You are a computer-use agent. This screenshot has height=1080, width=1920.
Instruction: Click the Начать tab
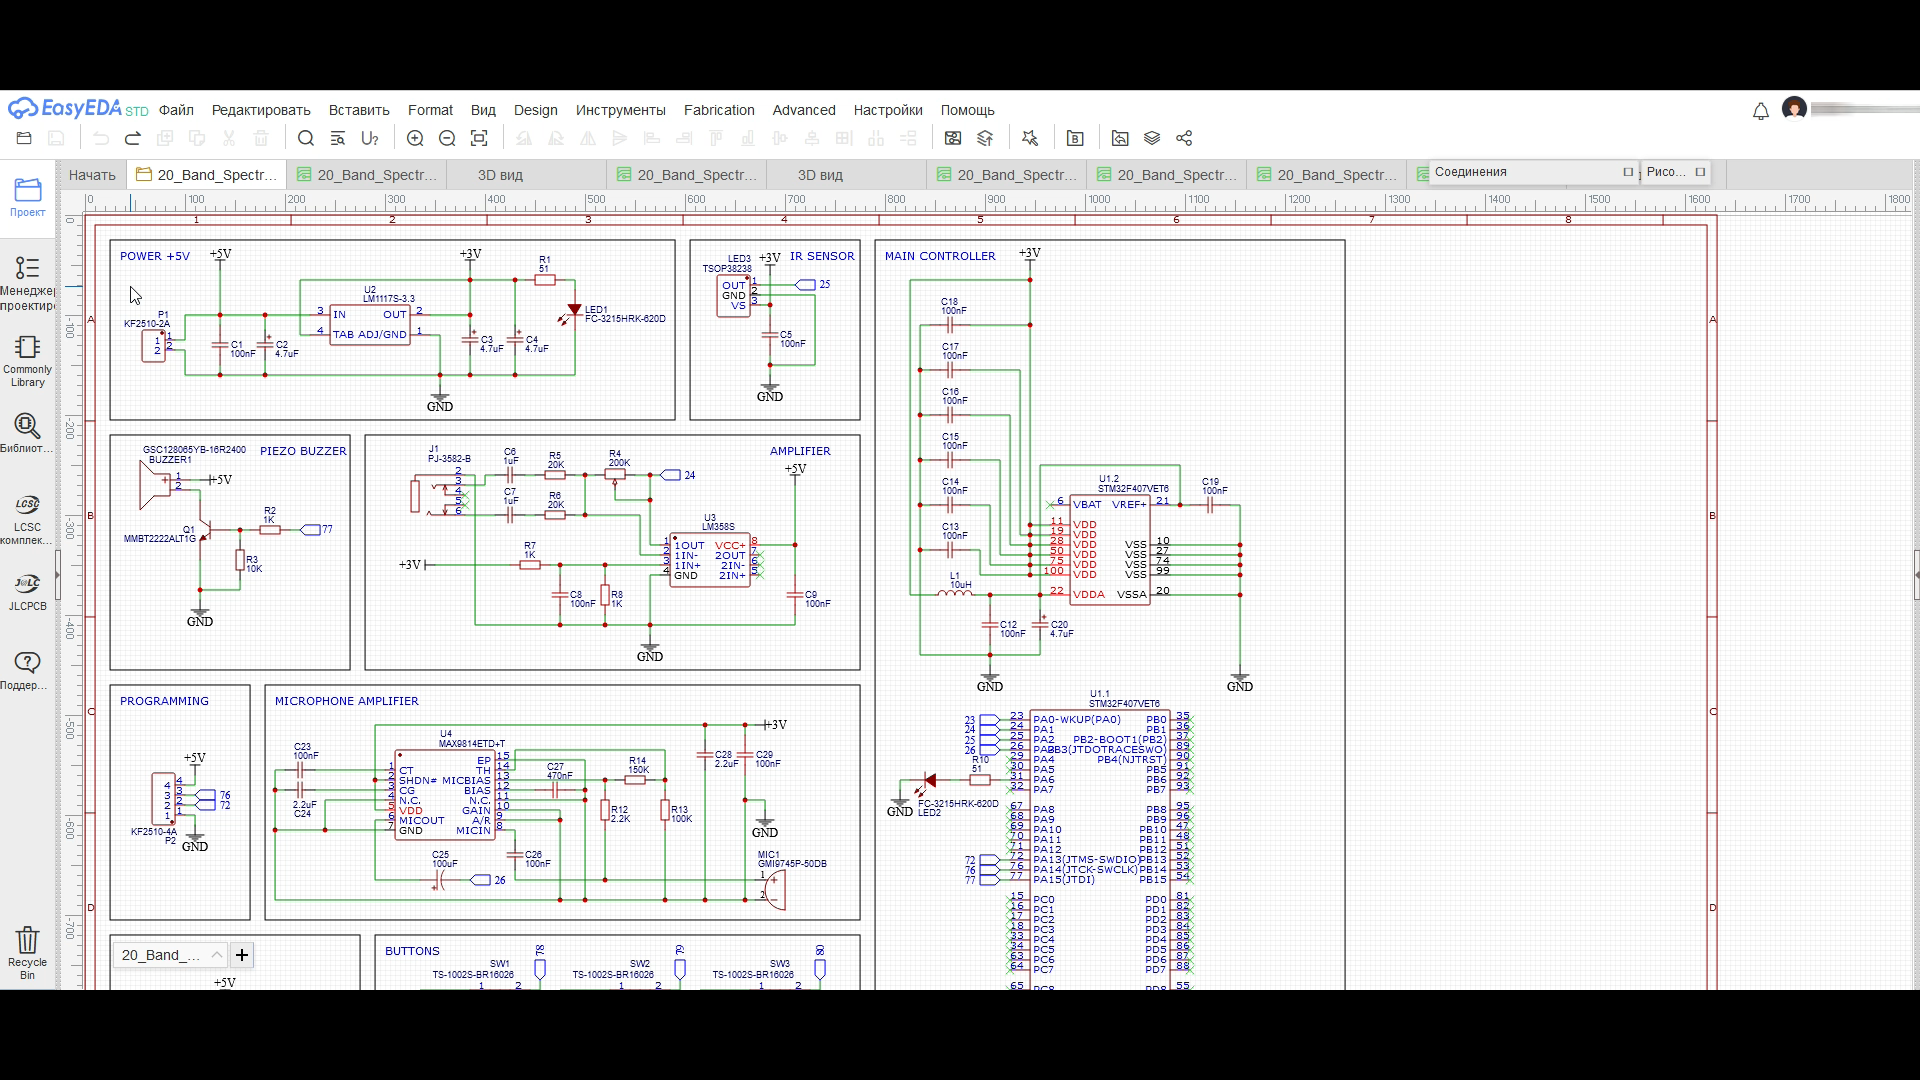click(92, 175)
